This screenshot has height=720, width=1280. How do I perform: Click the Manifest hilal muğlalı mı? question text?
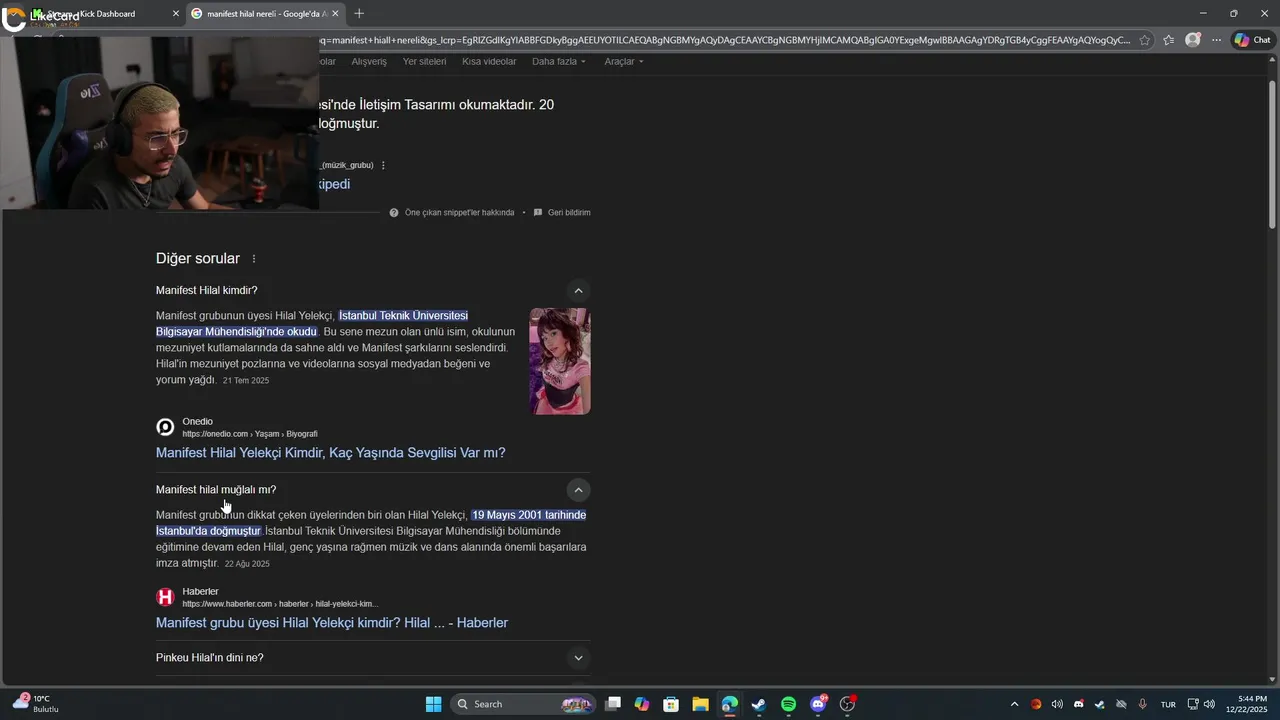tap(216, 490)
